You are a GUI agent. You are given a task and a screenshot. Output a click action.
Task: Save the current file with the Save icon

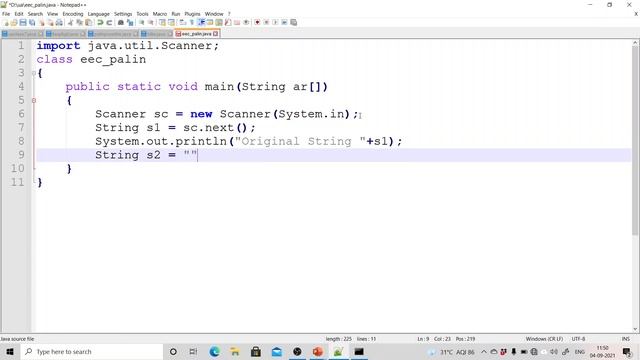(23, 22)
